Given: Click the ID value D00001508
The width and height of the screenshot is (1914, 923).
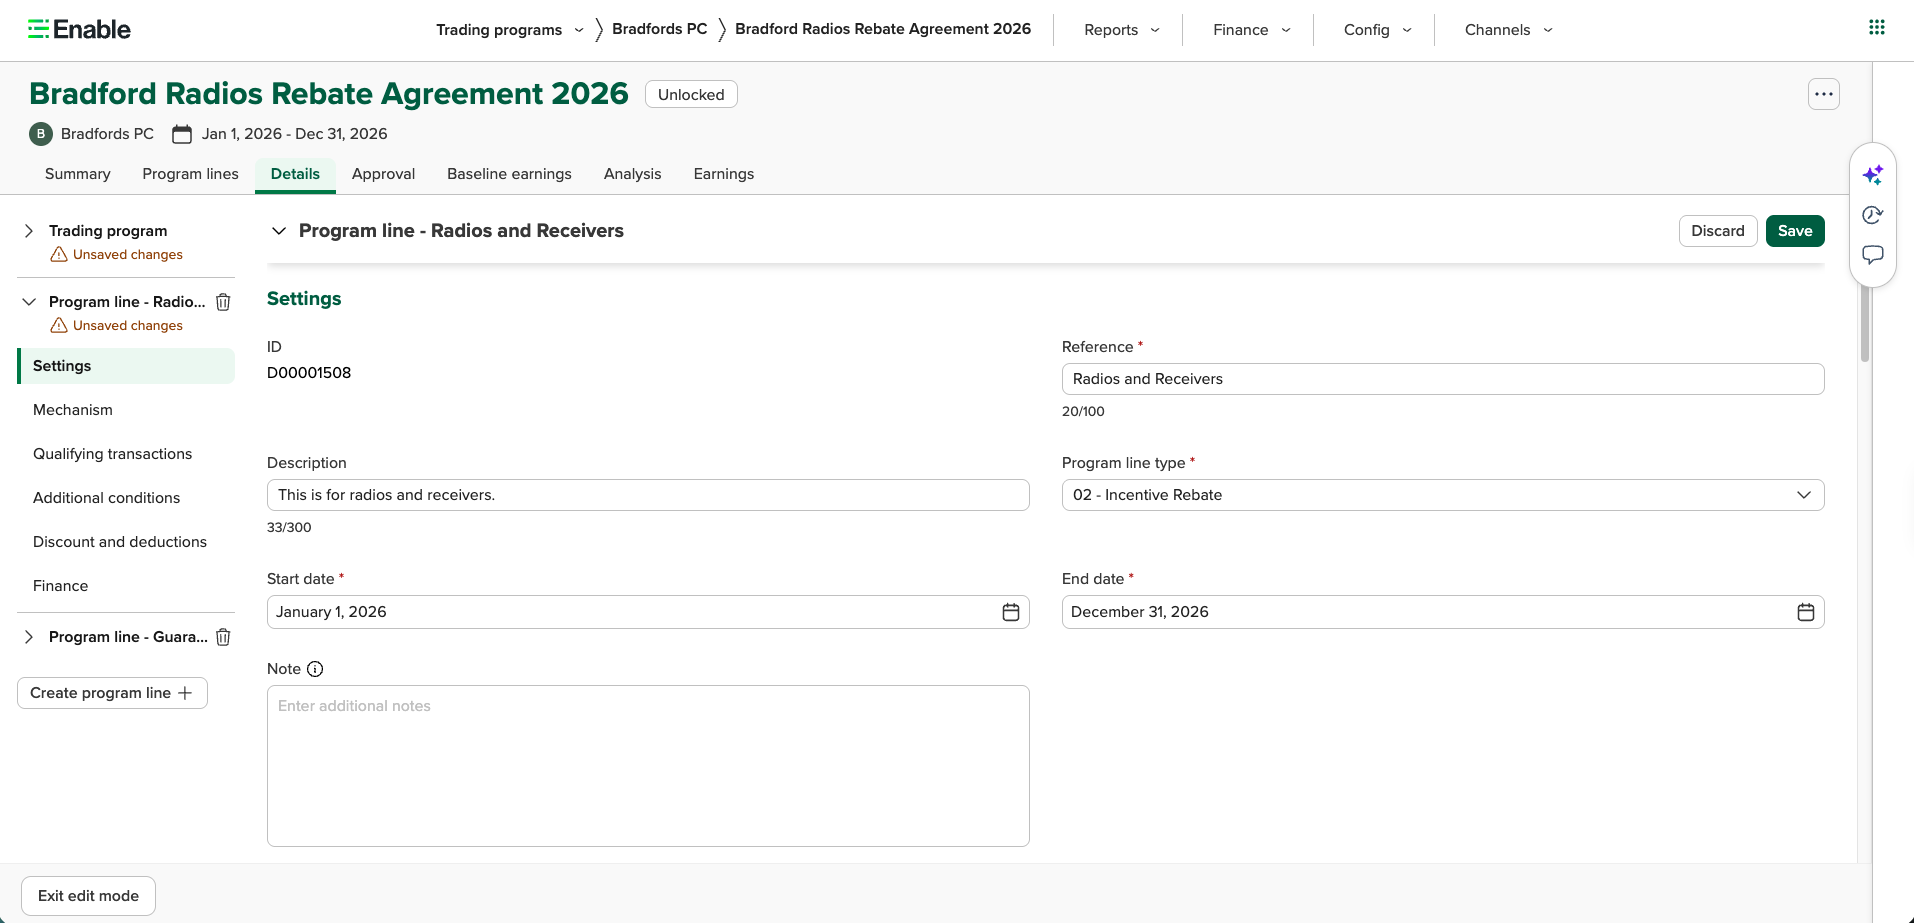Looking at the screenshot, I should (x=309, y=373).
